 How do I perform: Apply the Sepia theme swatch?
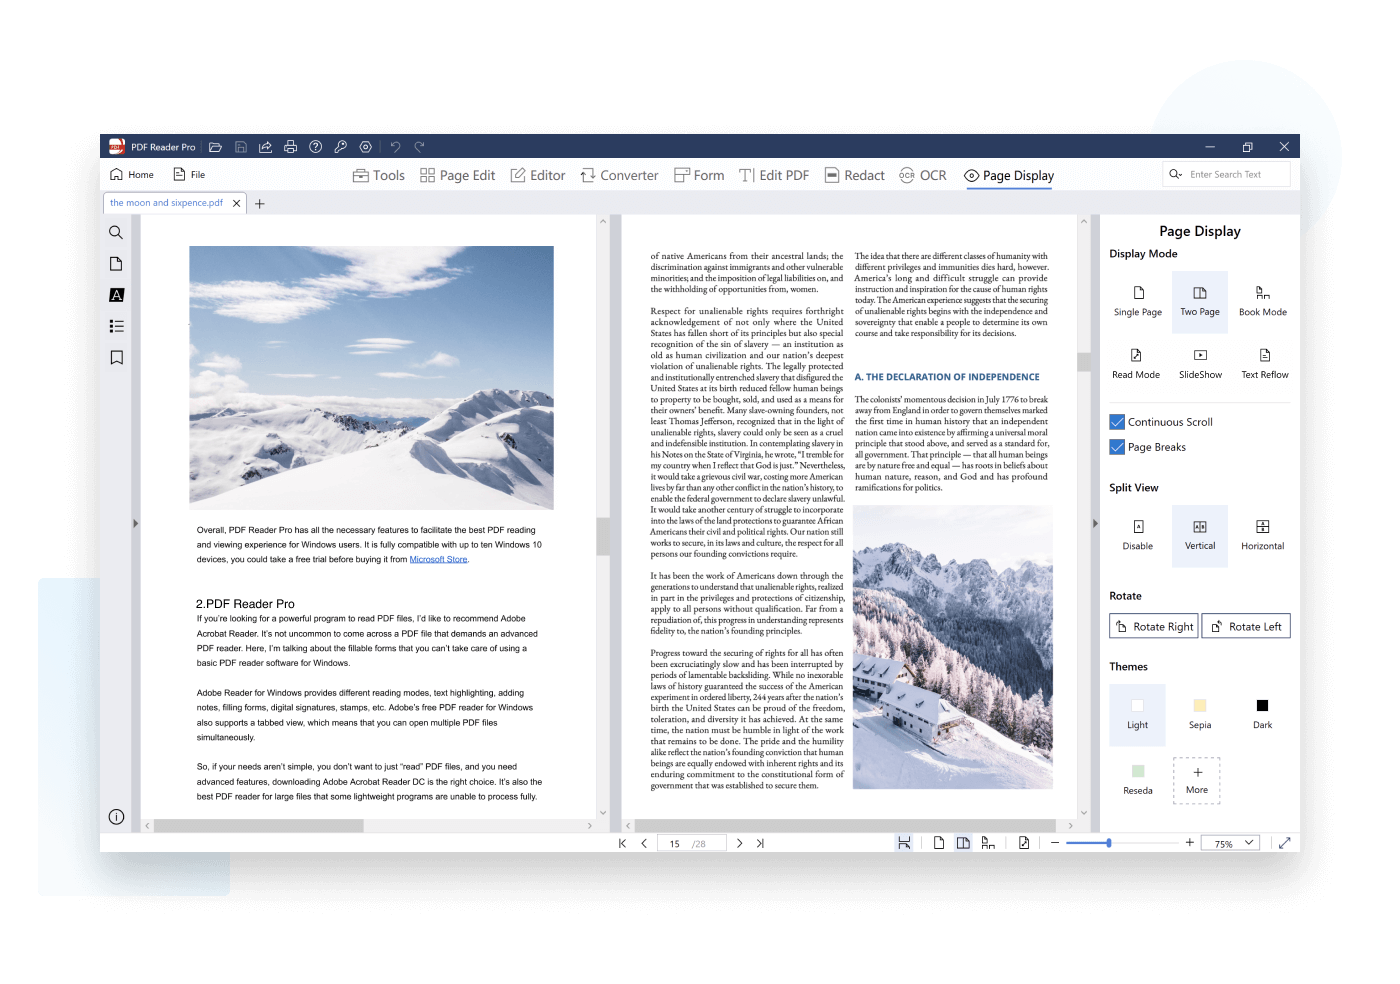coord(1200,706)
